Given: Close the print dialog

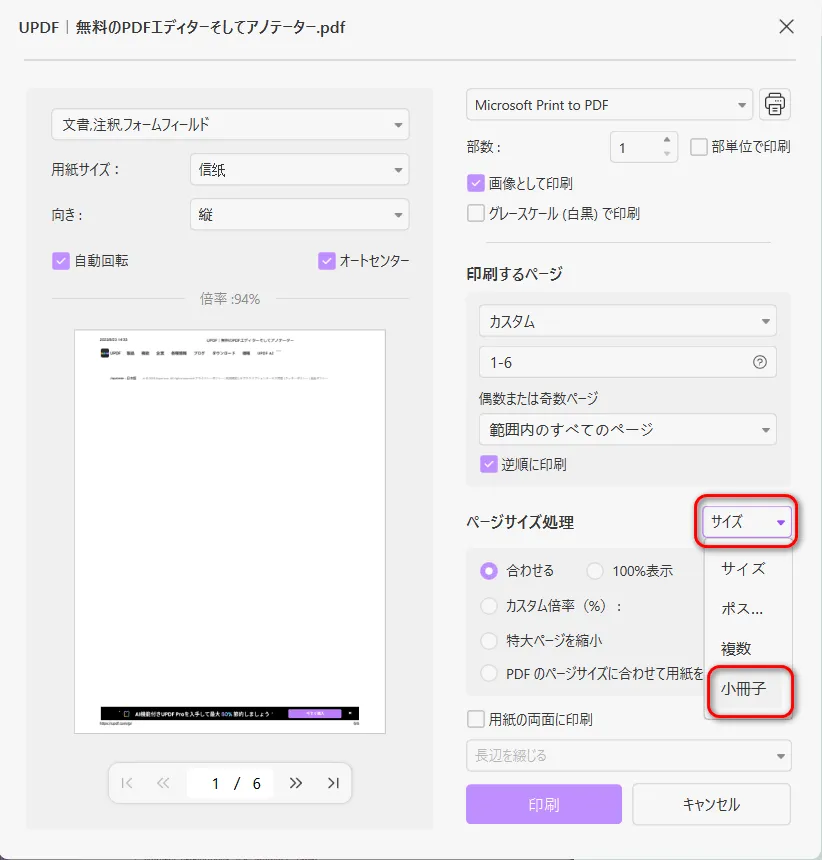Looking at the screenshot, I should [x=786, y=26].
